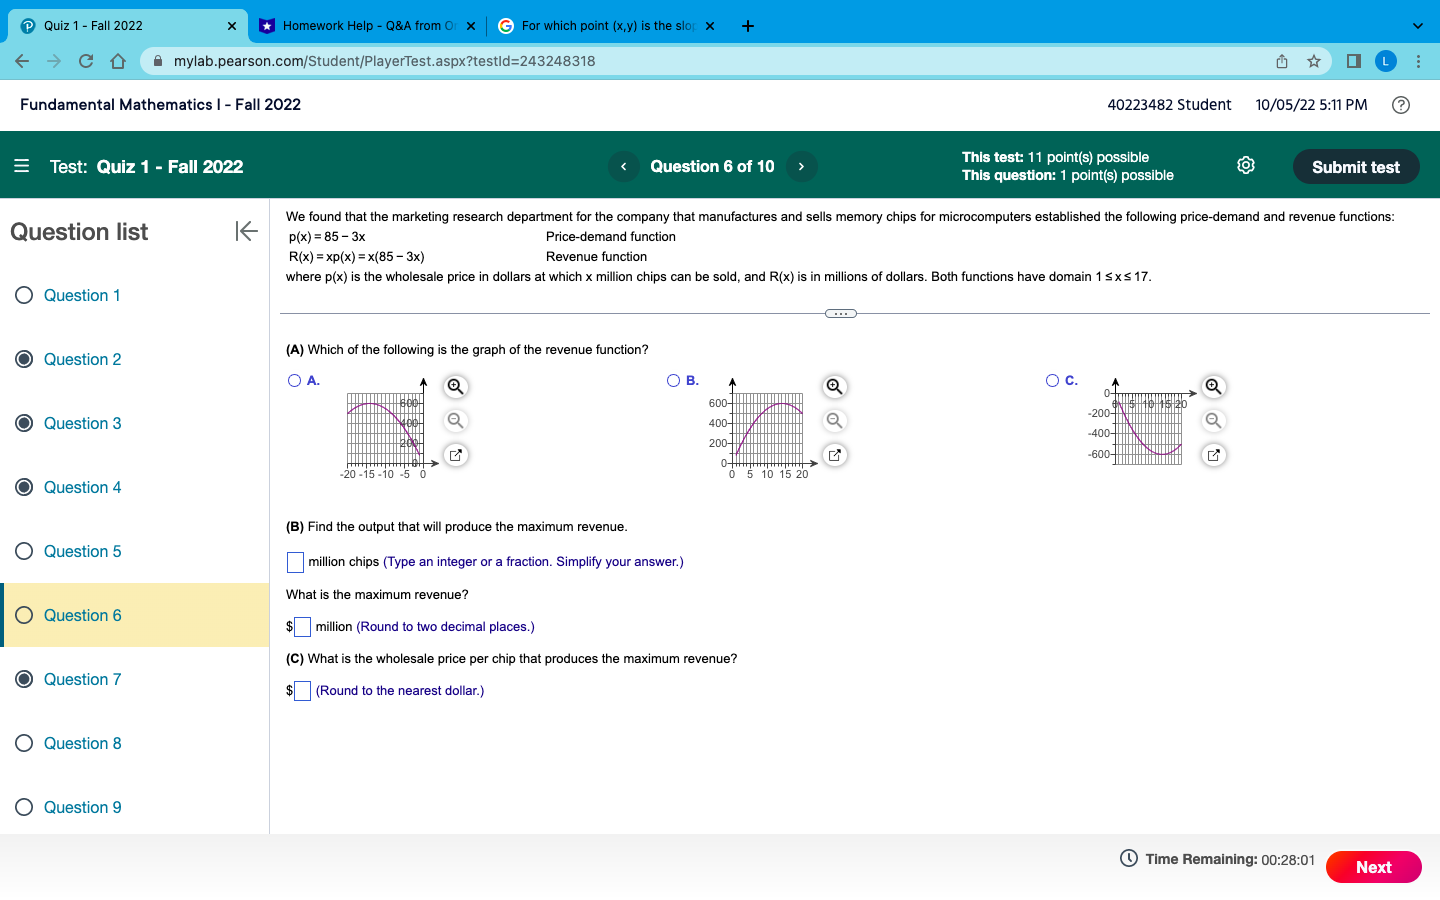This screenshot has height=900, width=1440.
Task: Open the Help question mark icon
Action: [1401, 105]
